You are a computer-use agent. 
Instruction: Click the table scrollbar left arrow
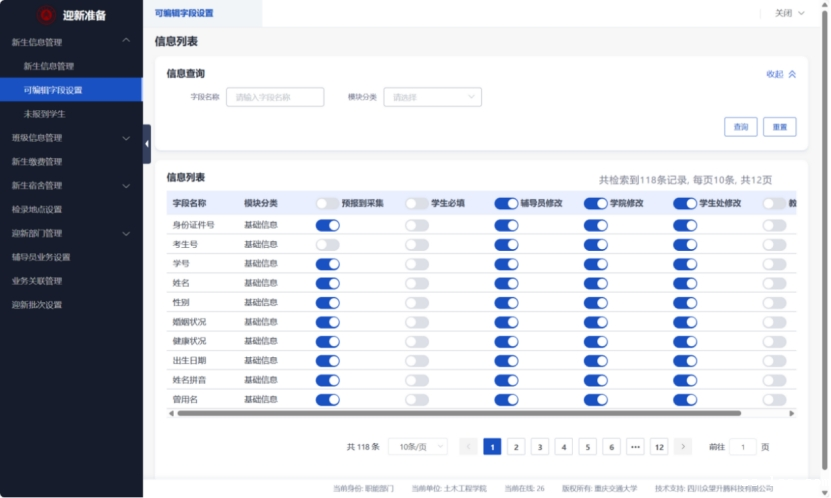pyautogui.click(x=171, y=413)
